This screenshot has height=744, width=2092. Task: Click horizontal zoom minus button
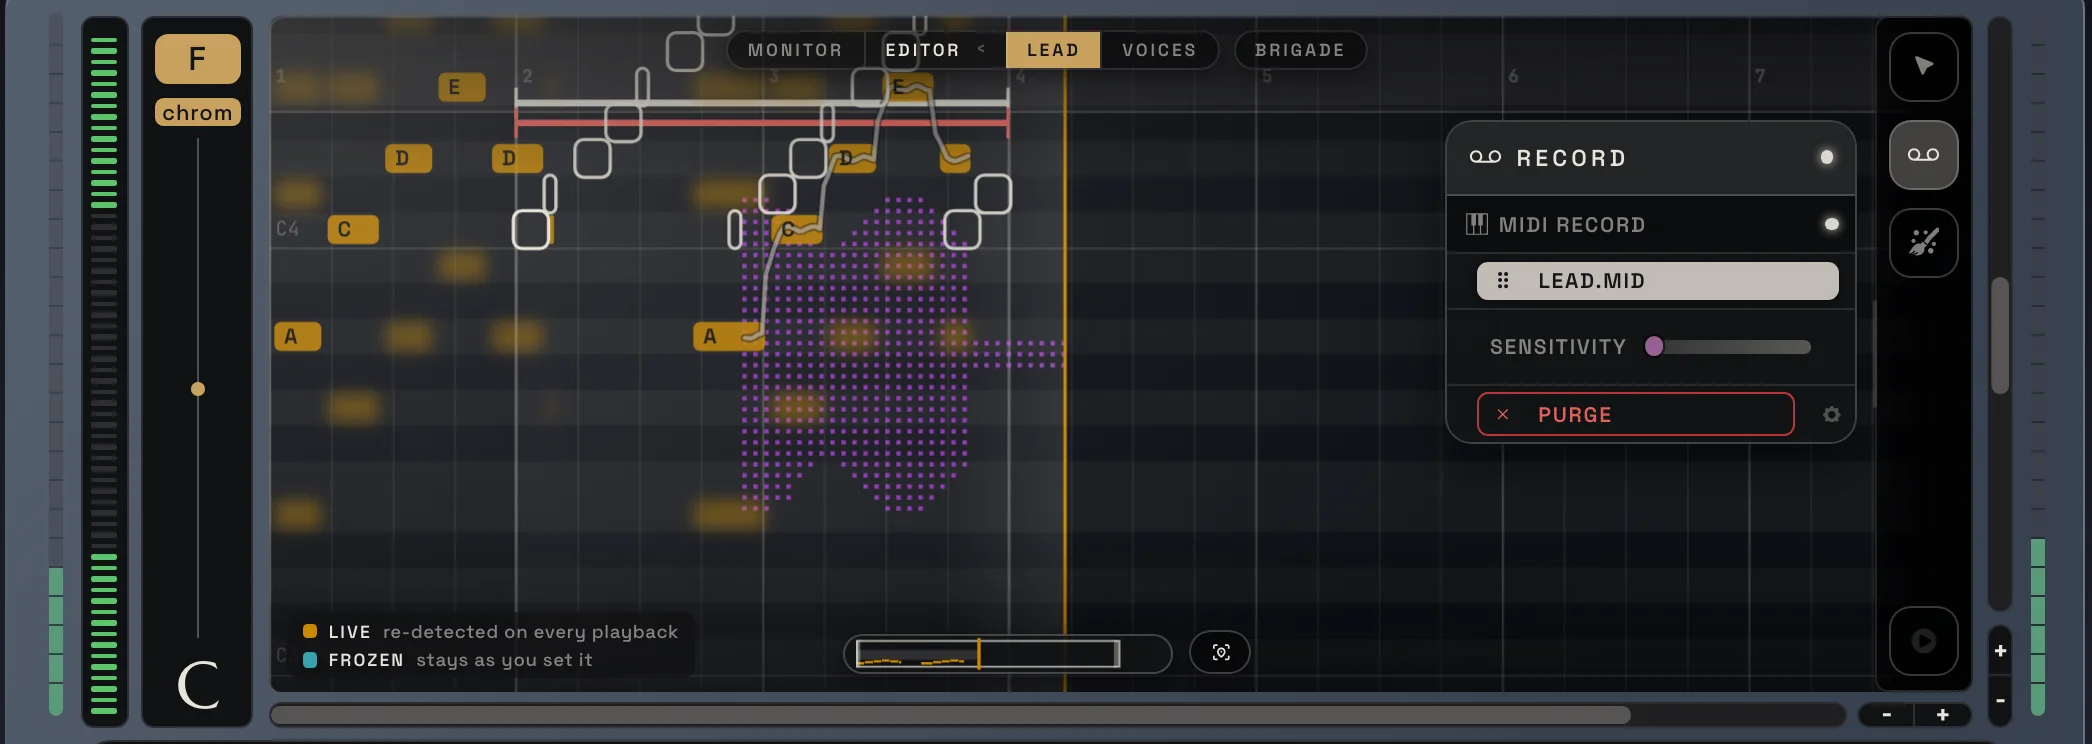click(x=1886, y=715)
